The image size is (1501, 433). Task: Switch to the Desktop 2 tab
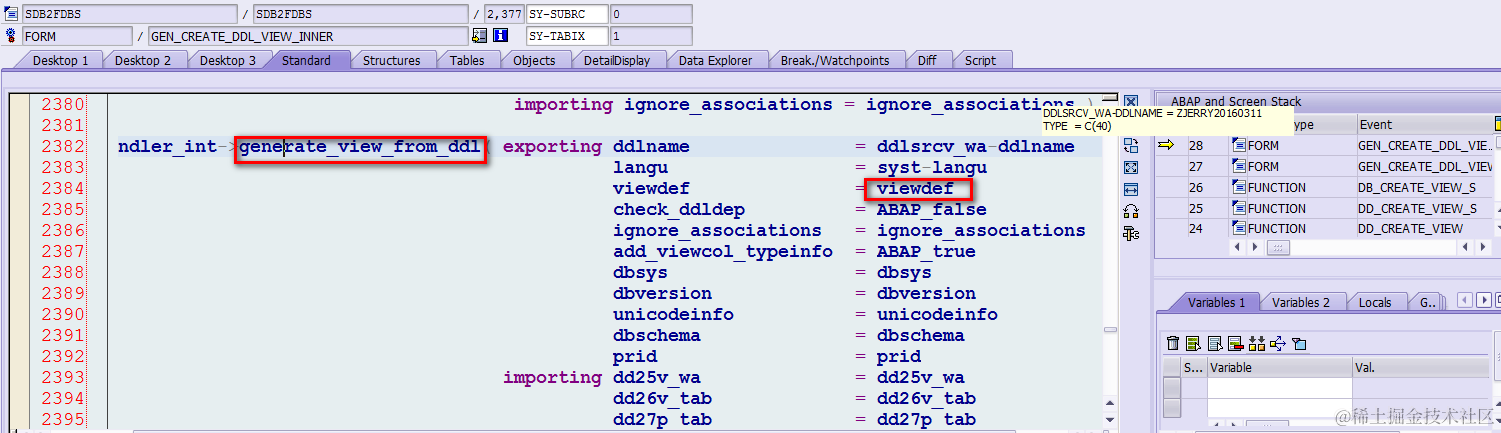143,60
